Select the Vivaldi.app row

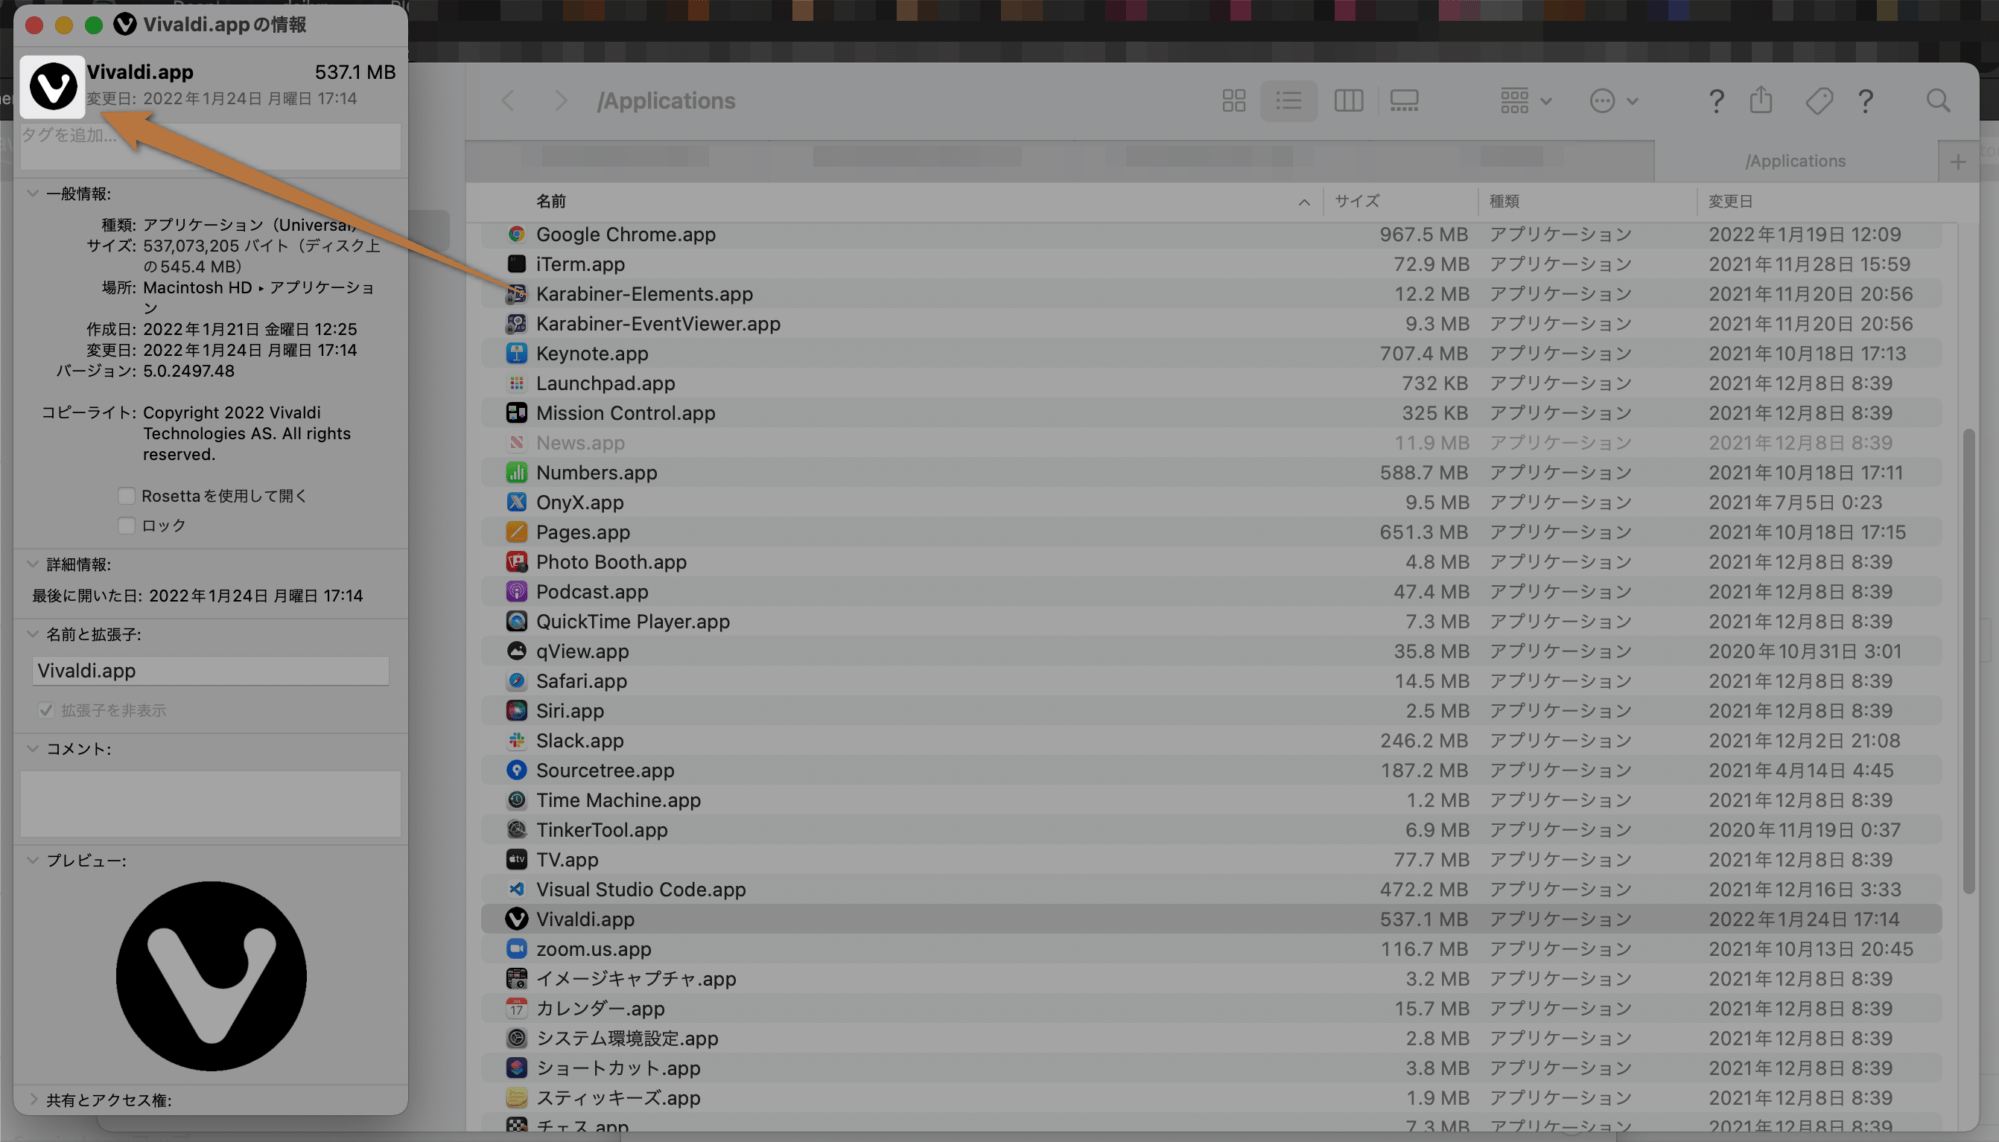click(1211, 919)
